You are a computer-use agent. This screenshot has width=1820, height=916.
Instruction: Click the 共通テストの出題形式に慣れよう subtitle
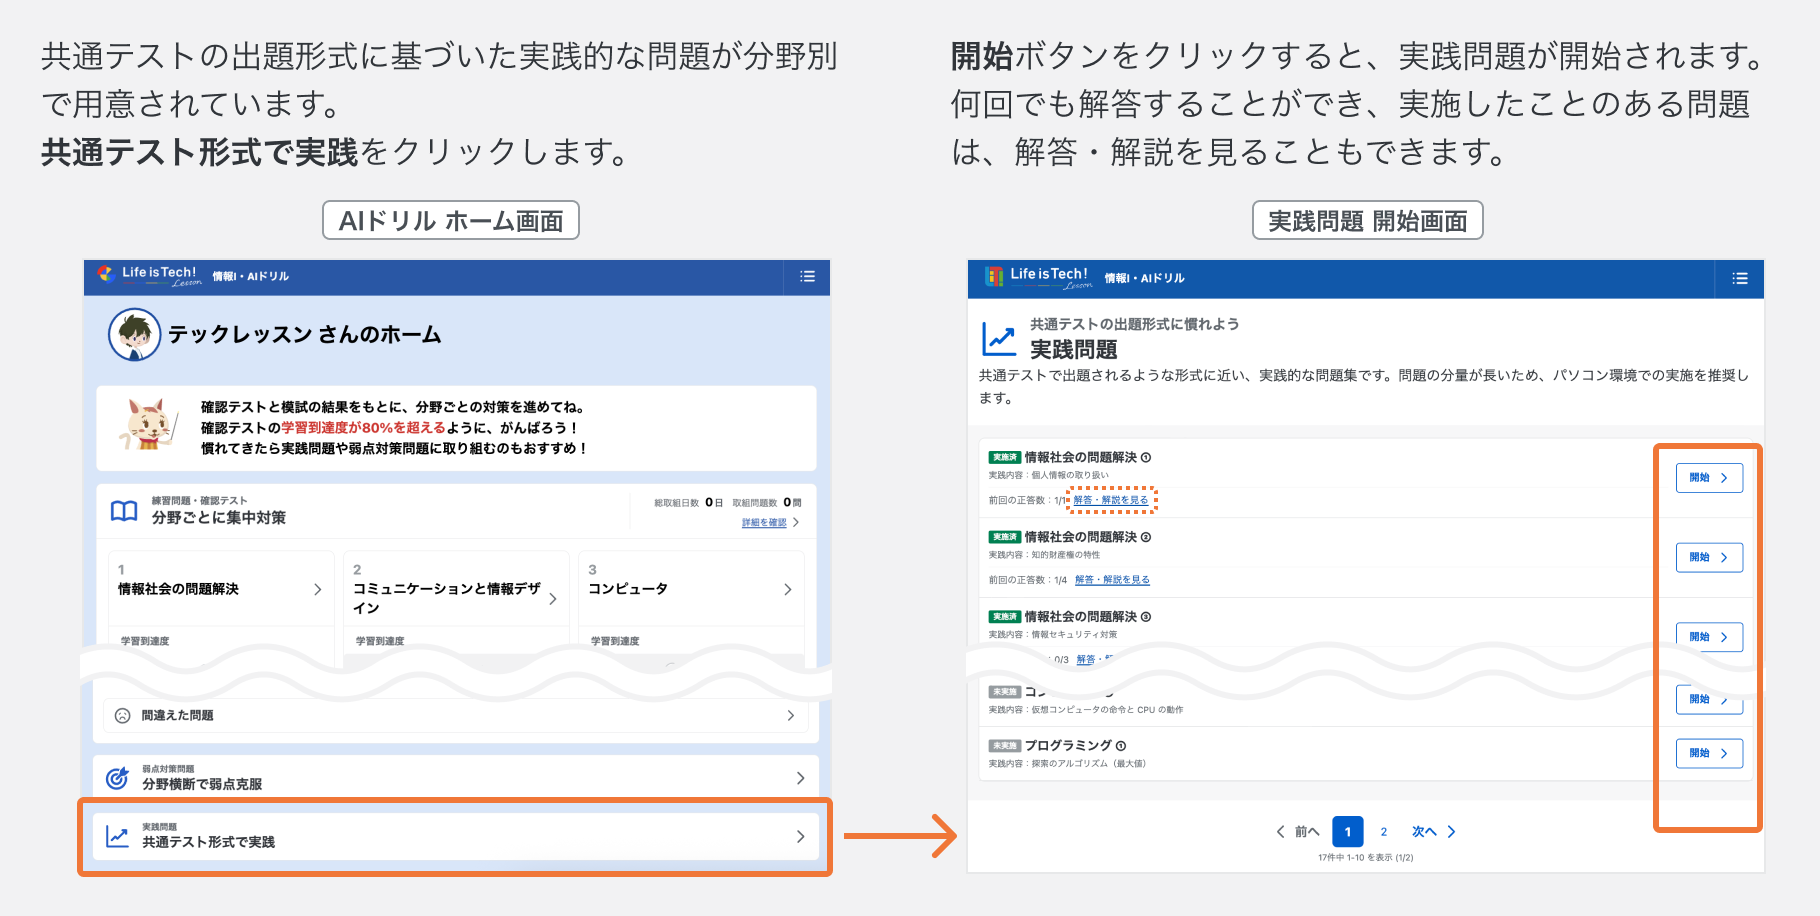tap(1134, 324)
